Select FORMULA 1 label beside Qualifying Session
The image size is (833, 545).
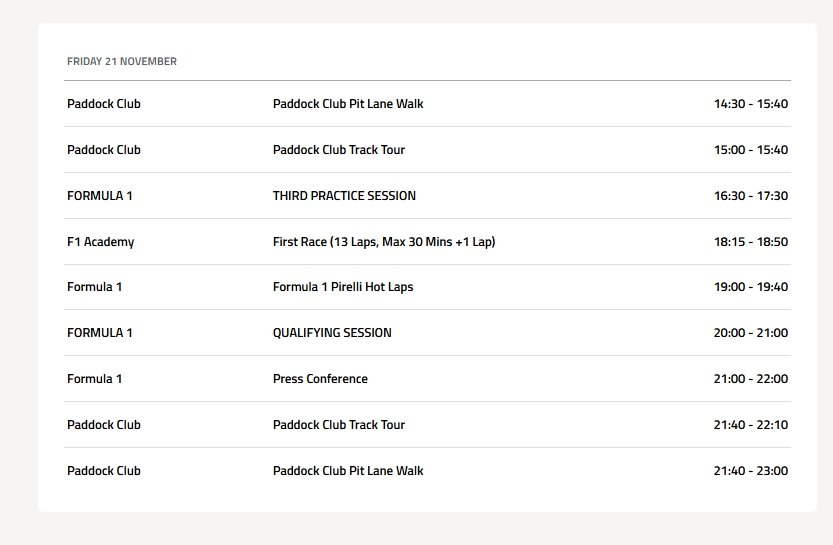[99, 333]
